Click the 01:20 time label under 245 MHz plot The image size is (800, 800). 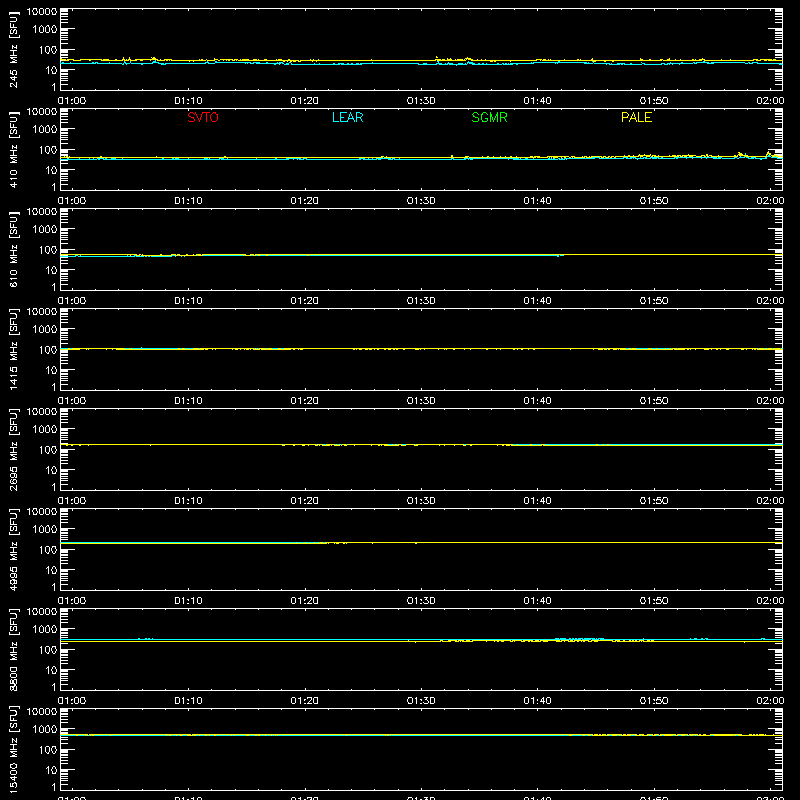pyautogui.click(x=305, y=101)
